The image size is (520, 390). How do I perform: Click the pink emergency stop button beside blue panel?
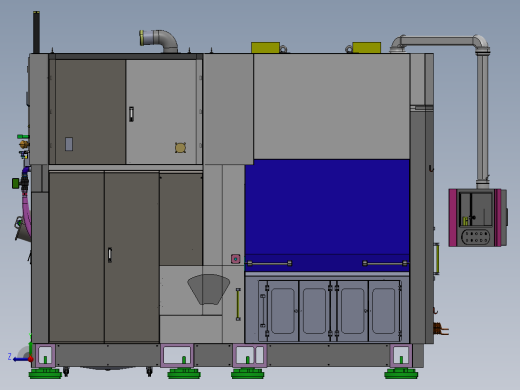click(x=236, y=259)
